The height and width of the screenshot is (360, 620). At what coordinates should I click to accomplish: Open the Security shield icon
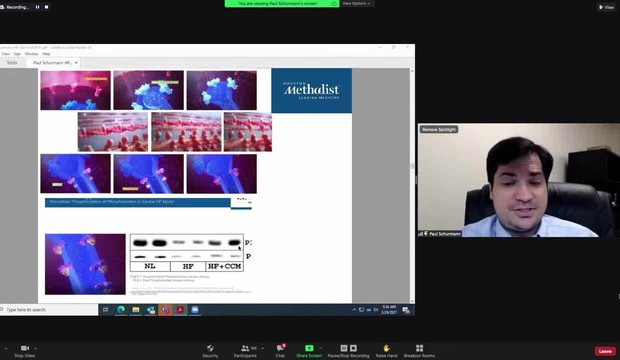point(210,348)
